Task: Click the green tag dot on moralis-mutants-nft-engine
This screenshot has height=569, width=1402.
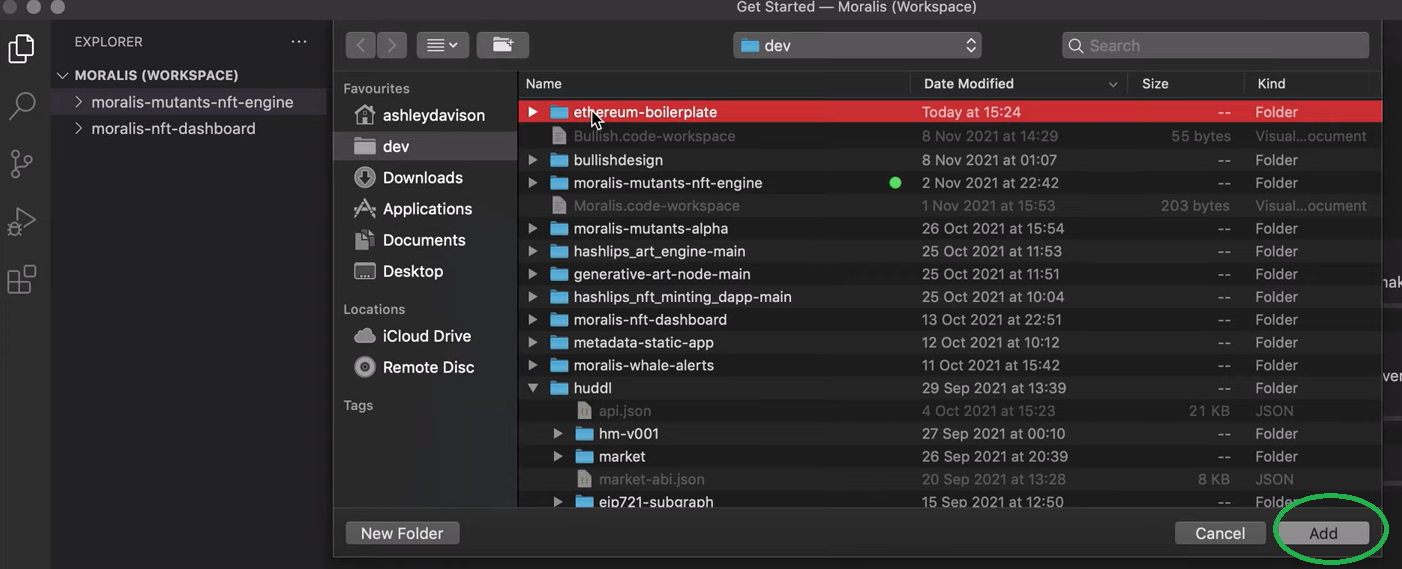Action: pos(895,183)
